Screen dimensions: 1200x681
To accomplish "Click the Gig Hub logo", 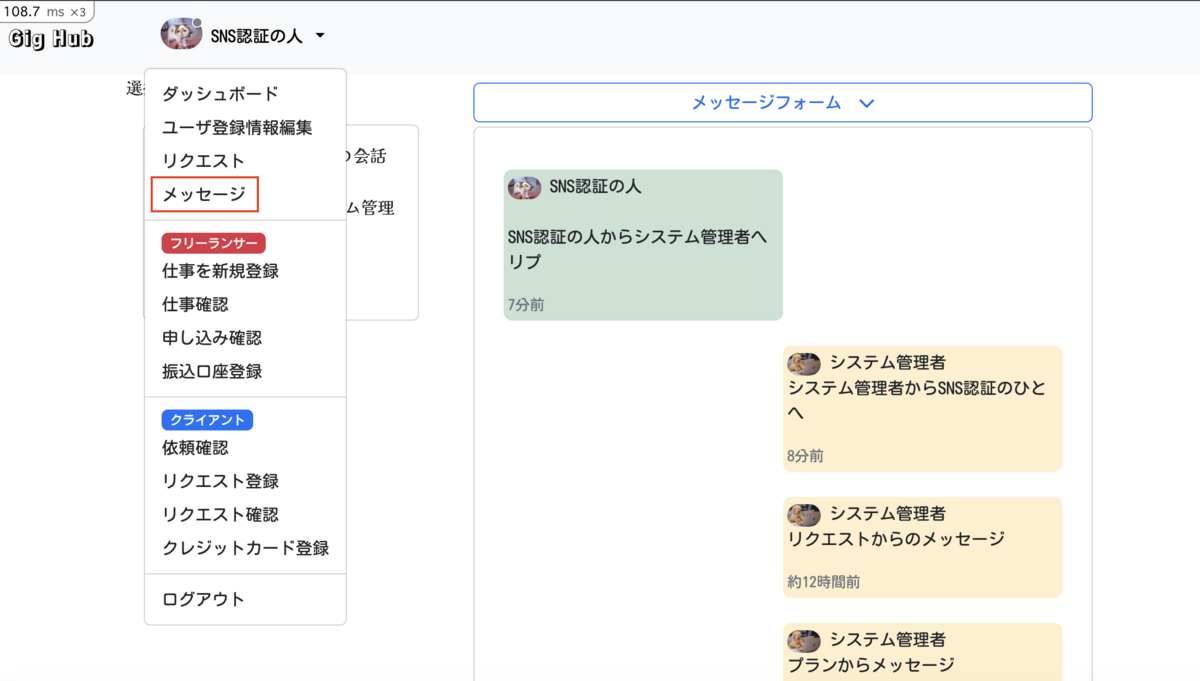I will coord(50,38).
